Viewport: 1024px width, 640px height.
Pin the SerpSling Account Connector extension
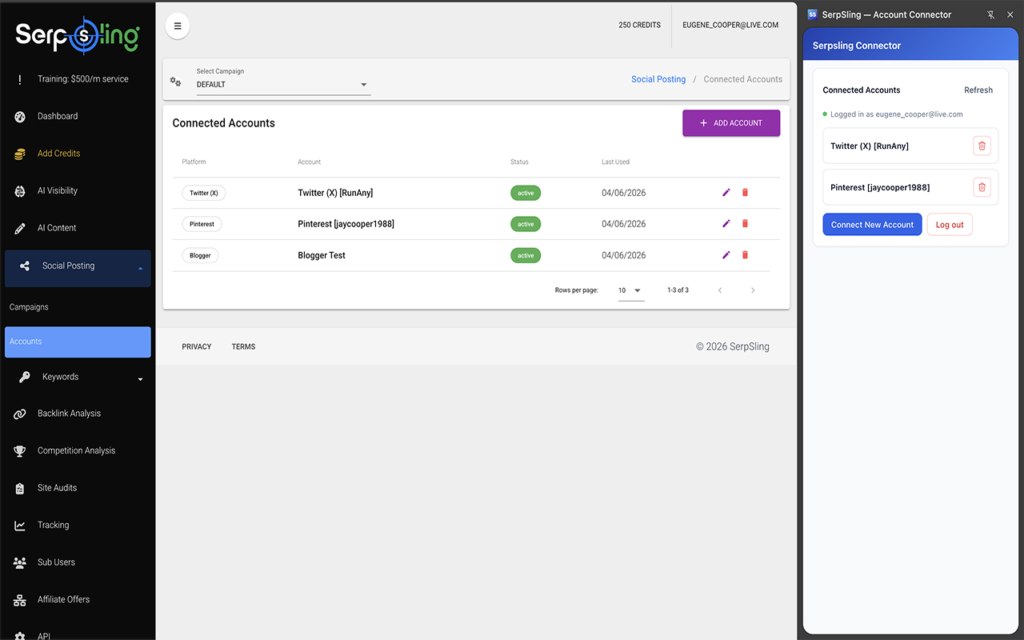pos(990,15)
